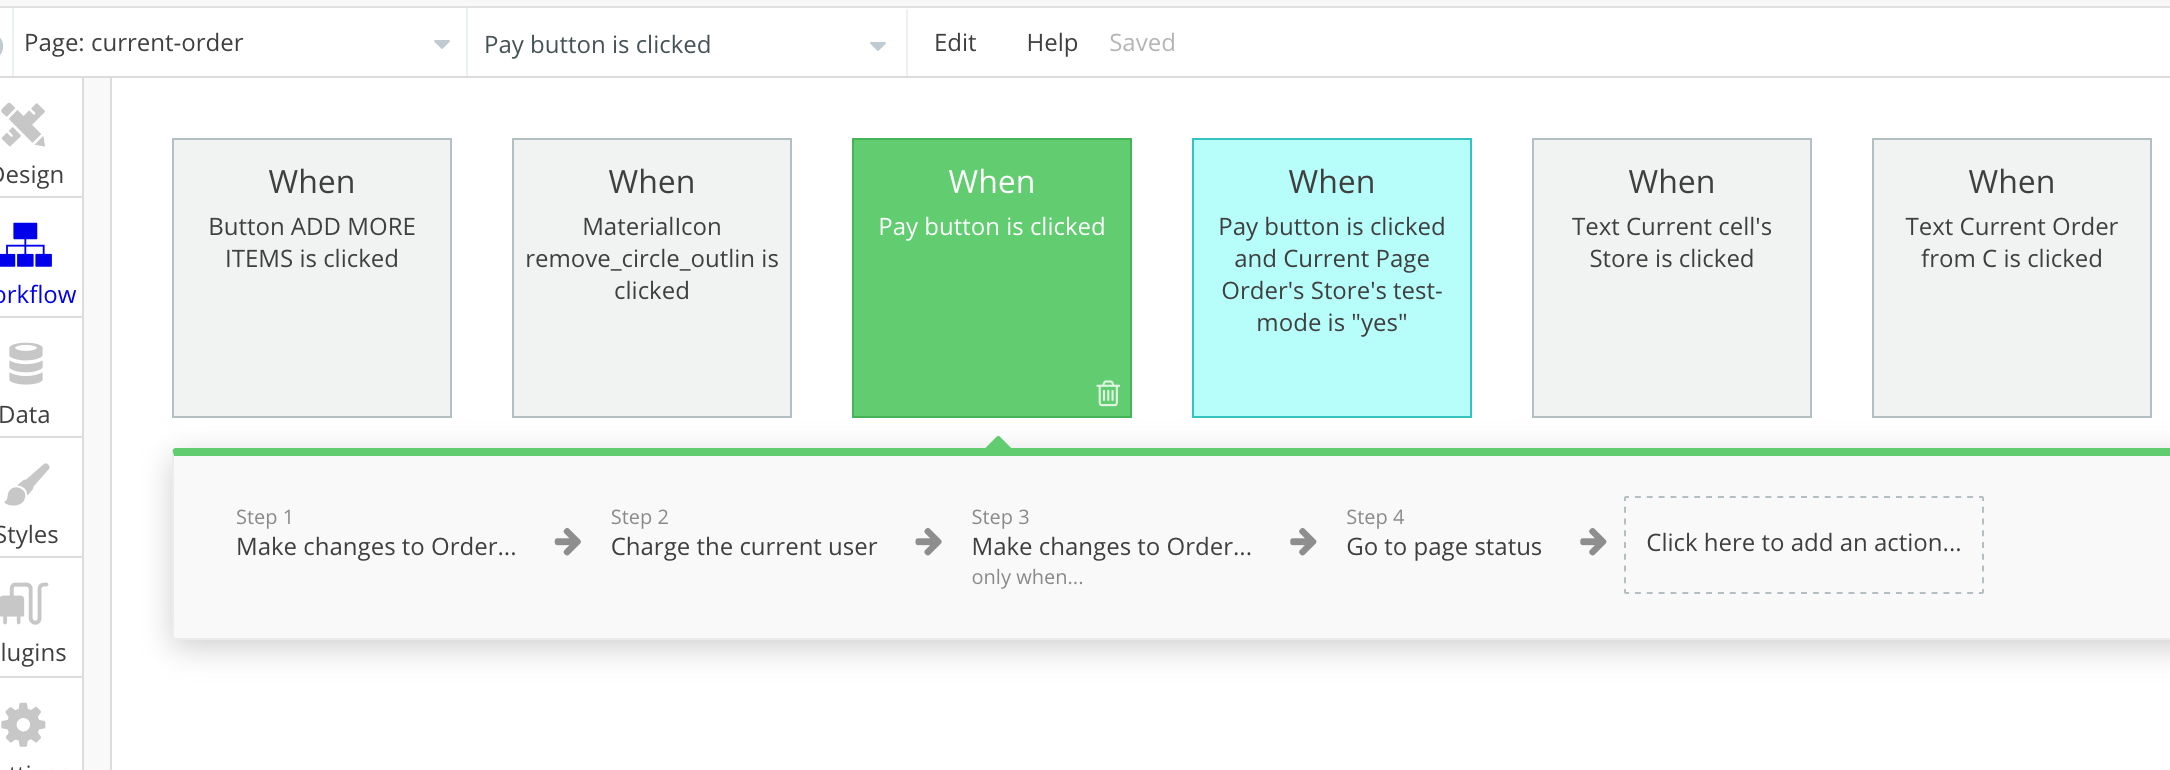Open the Styles brush icon

click(x=26, y=486)
